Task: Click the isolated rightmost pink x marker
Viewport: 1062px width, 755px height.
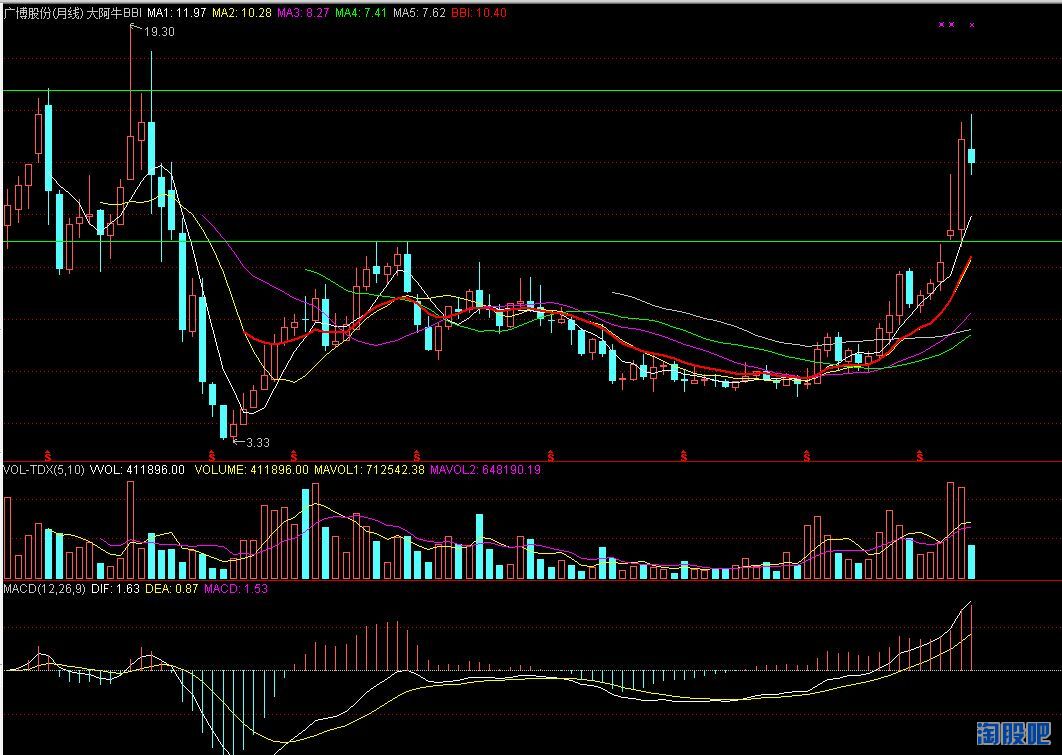Action: point(972,25)
